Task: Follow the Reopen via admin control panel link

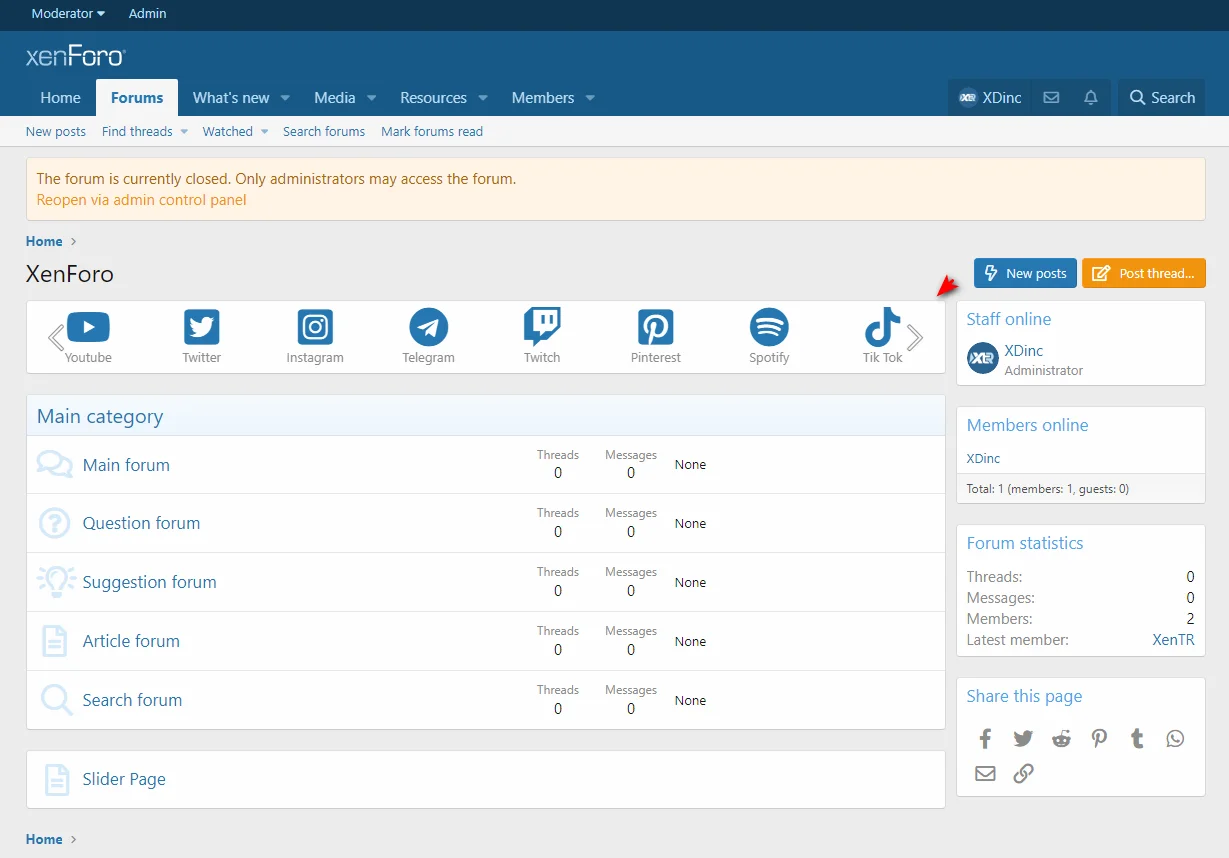Action: [x=141, y=200]
